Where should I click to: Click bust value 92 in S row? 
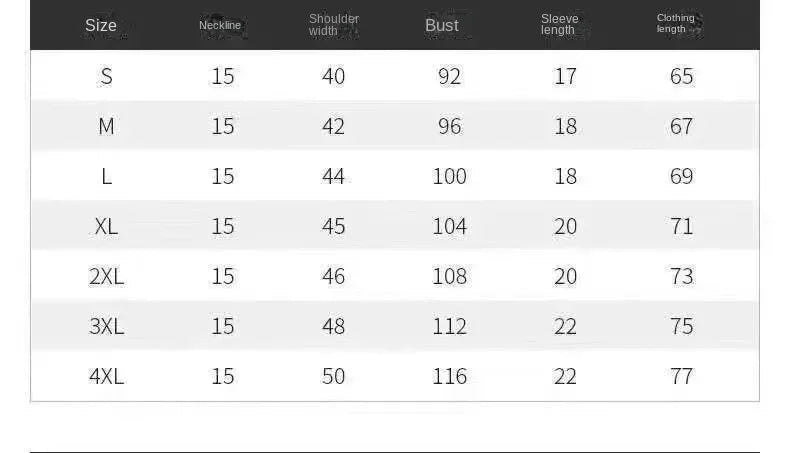coord(449,76)
